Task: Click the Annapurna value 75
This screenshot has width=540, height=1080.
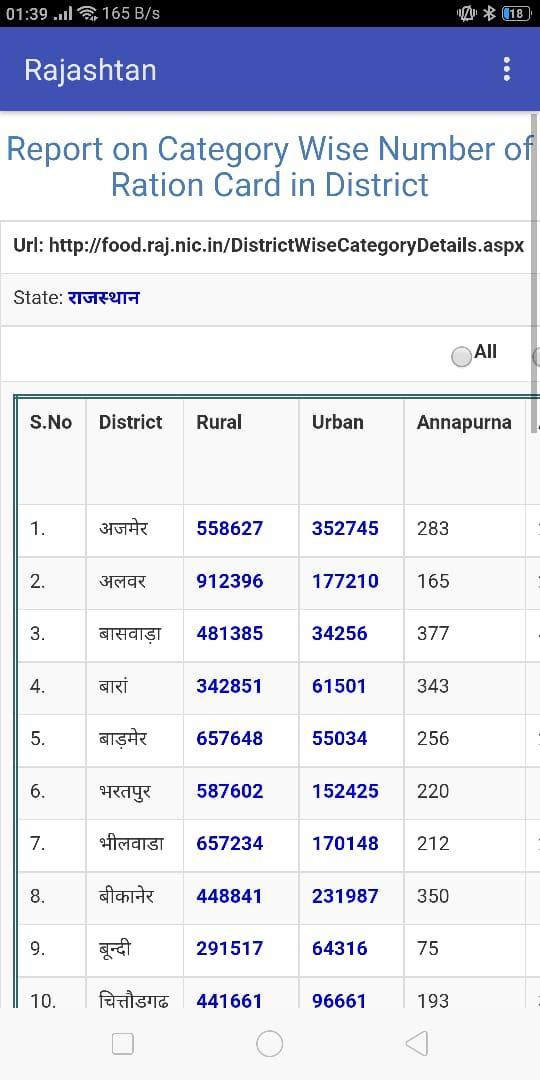Action: click(427, 948)
